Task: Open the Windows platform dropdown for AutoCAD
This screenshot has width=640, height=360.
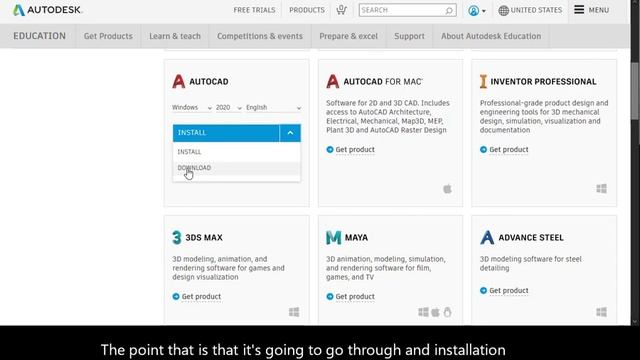Action: point(192,107)
